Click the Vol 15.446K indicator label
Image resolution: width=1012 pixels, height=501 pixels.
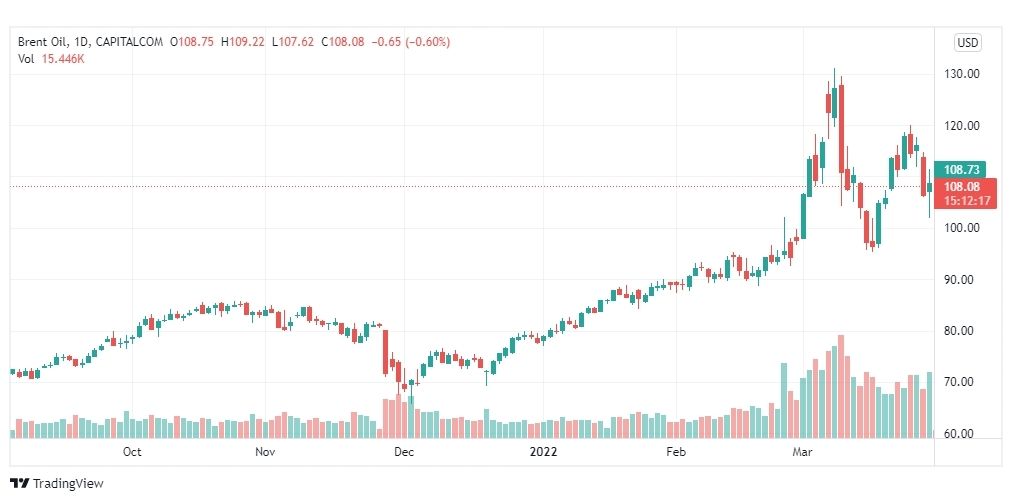coord(52,58)
